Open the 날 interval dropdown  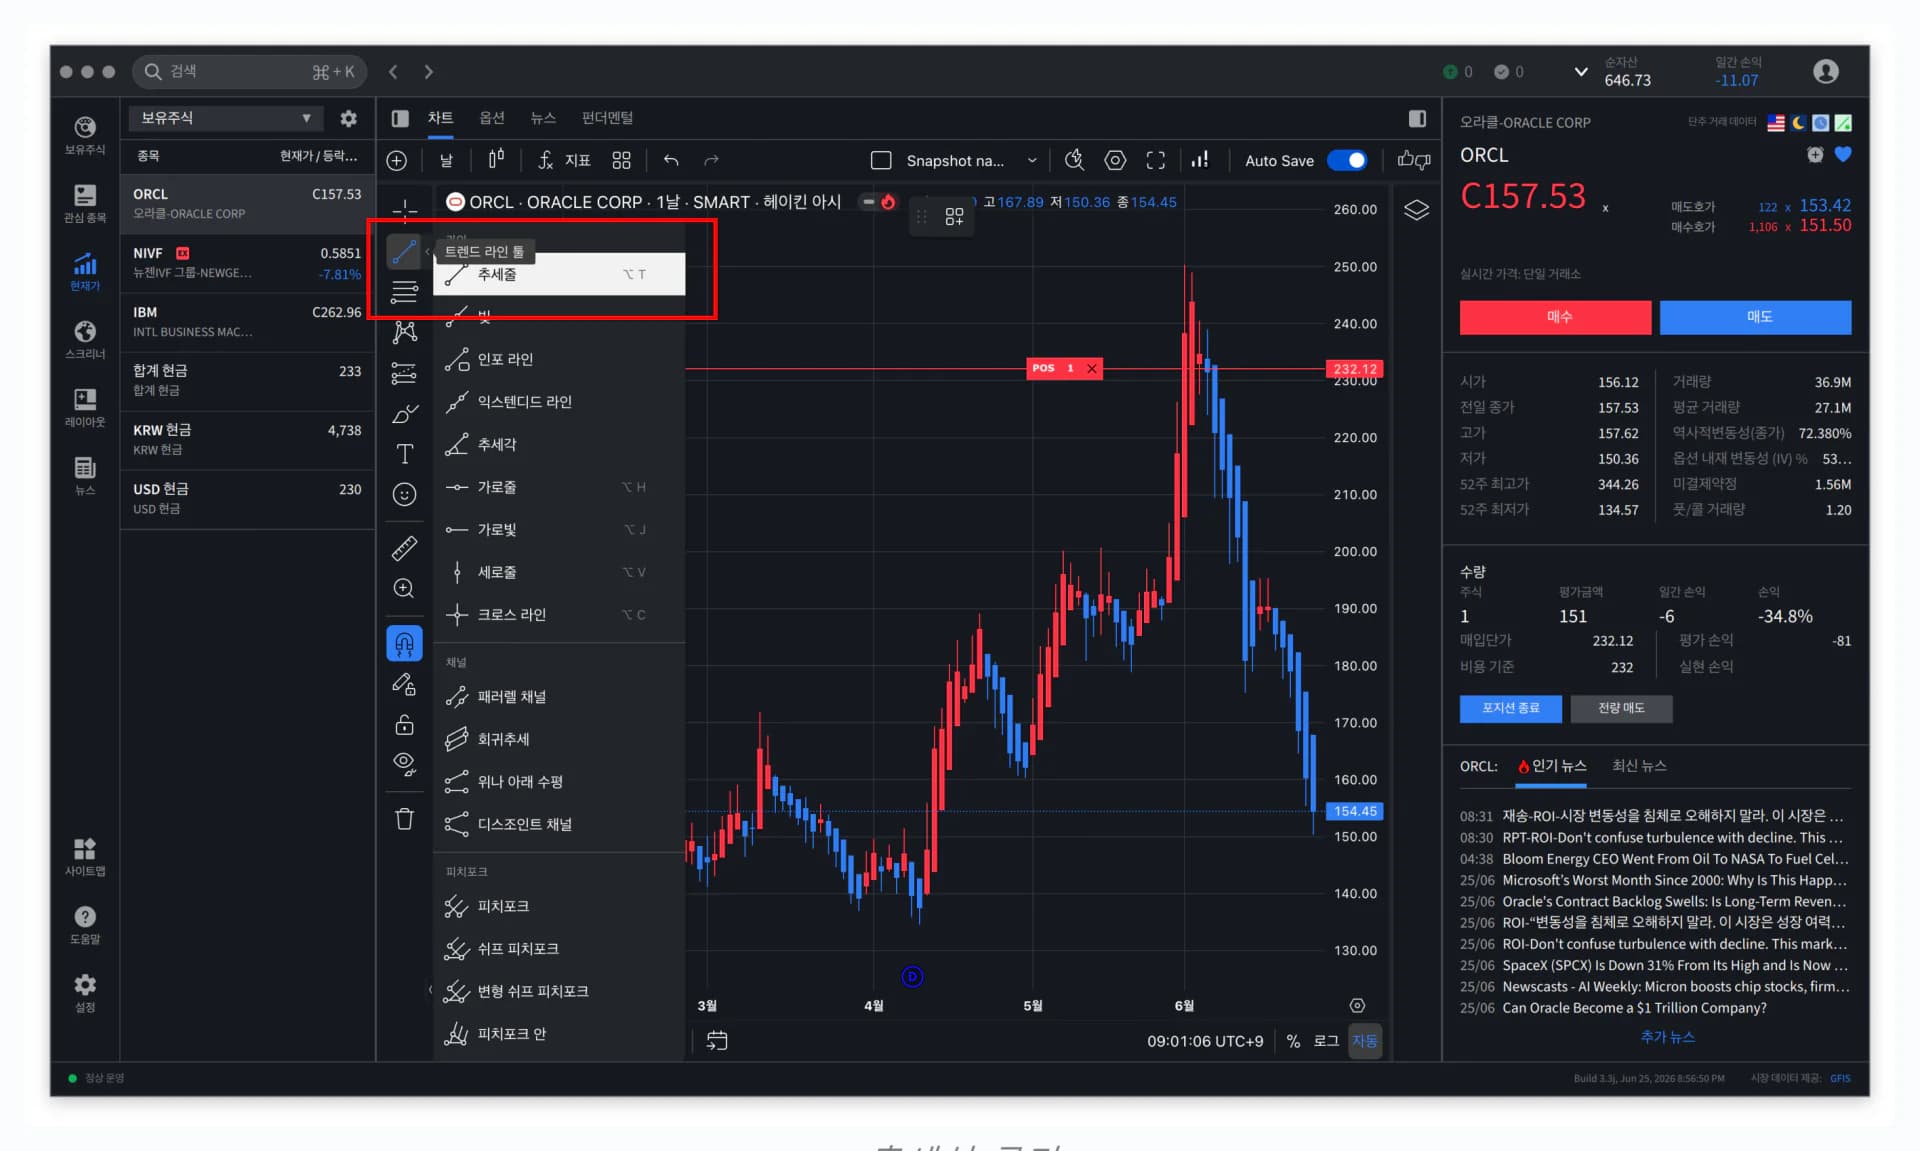point(446,161)
